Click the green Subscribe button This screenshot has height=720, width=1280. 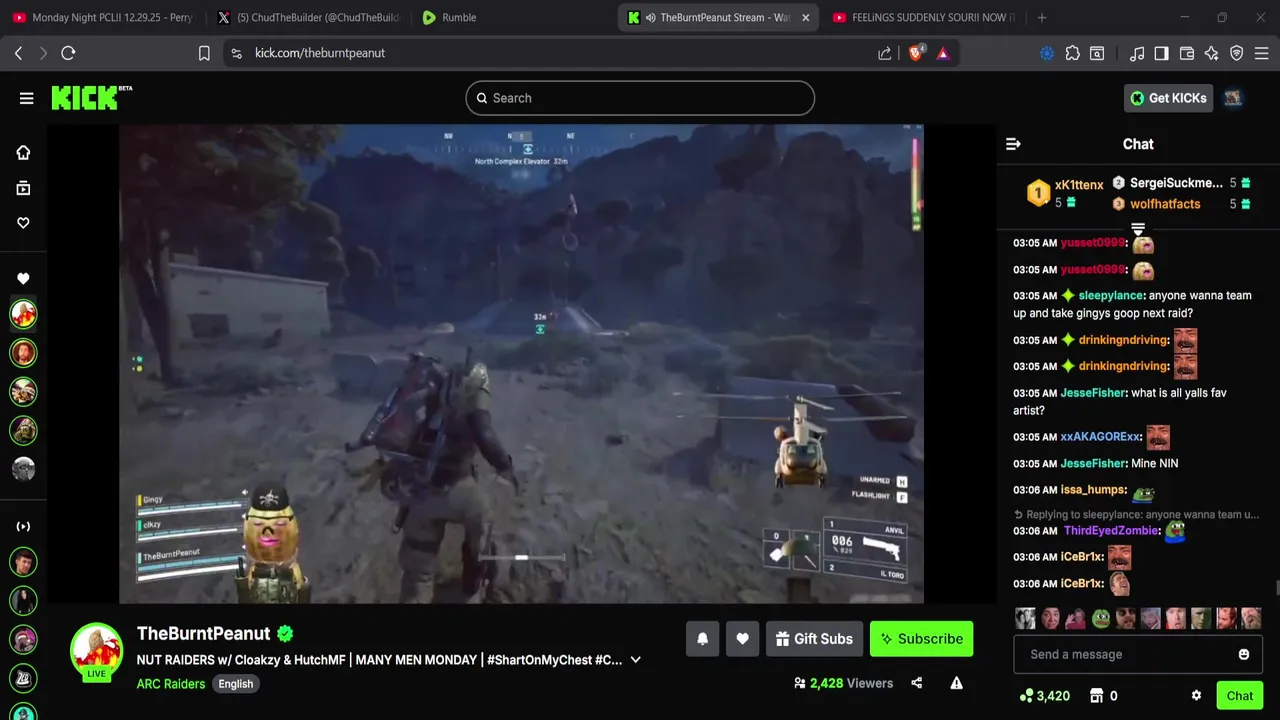[921, 639]
